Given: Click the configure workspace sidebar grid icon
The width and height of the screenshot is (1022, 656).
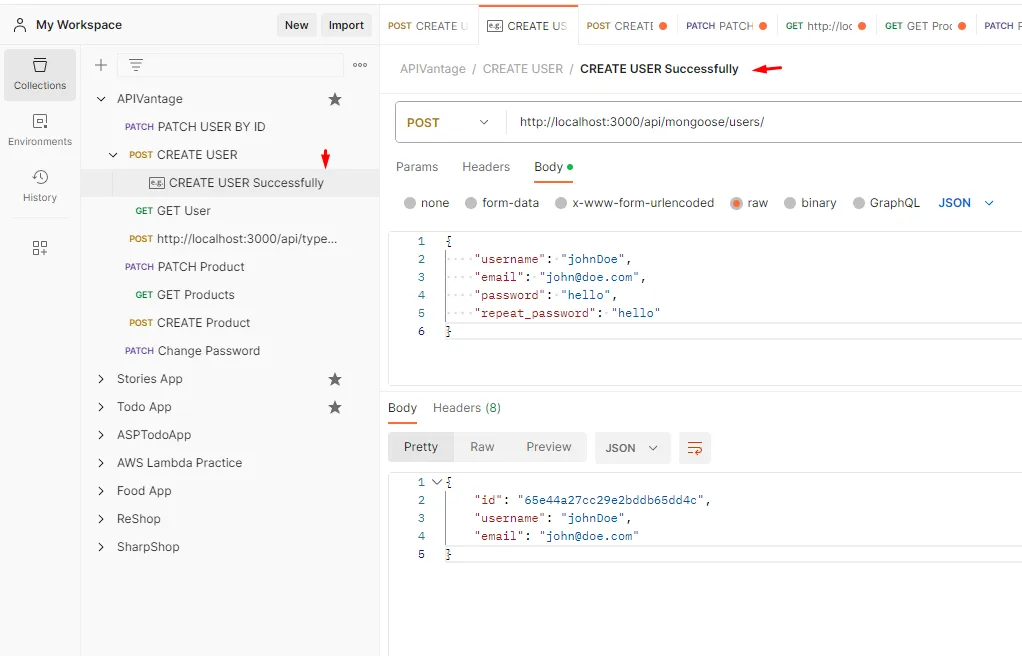Looking at the screenshot, I should tap(40, 248).
